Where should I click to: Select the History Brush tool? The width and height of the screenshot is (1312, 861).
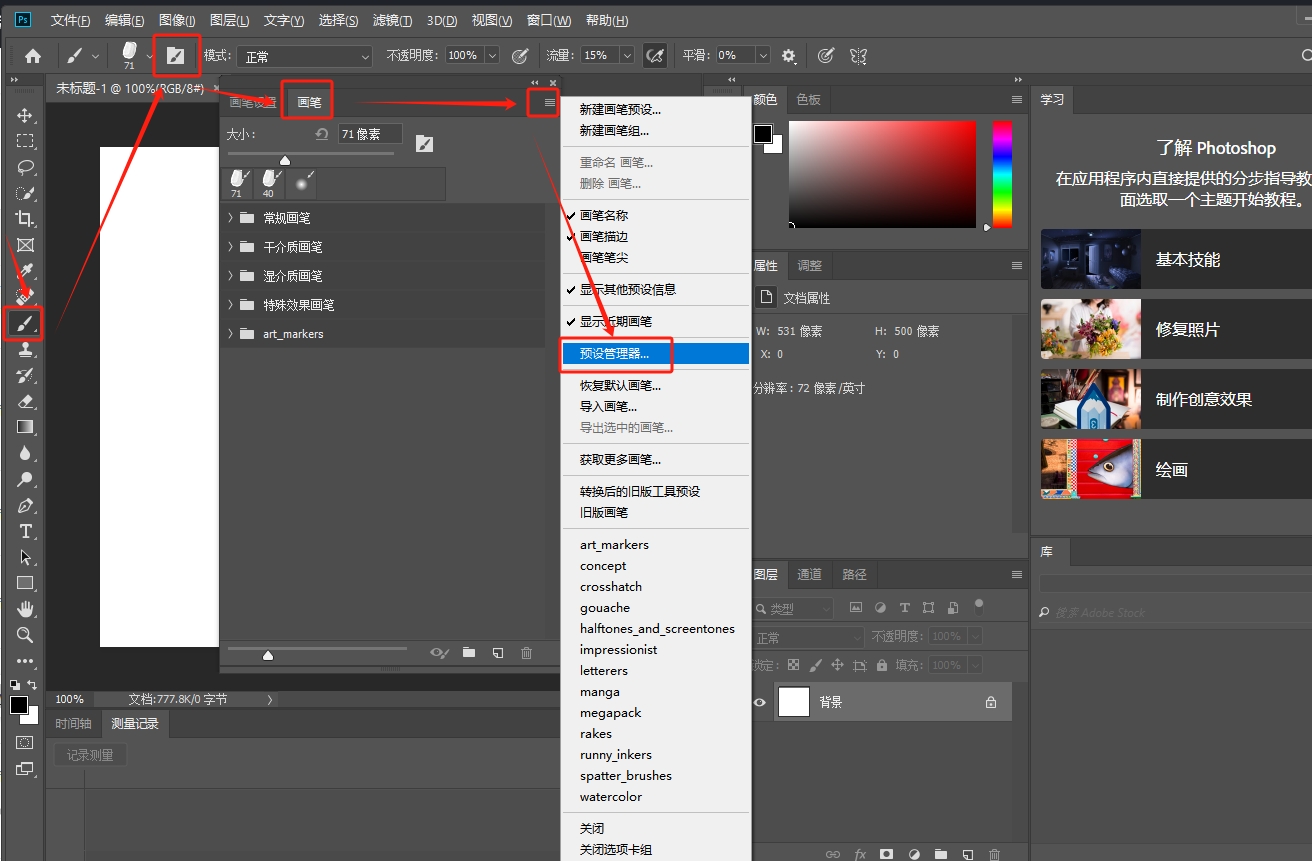(25, 375)
